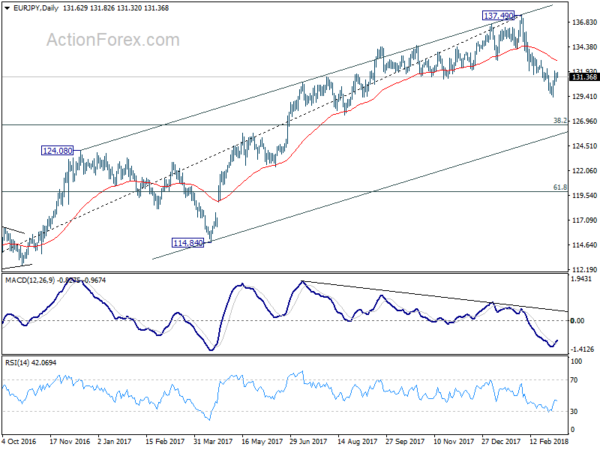Click the 124.080 price label
This screenshot has width=600, height=450.
(57, 150)
